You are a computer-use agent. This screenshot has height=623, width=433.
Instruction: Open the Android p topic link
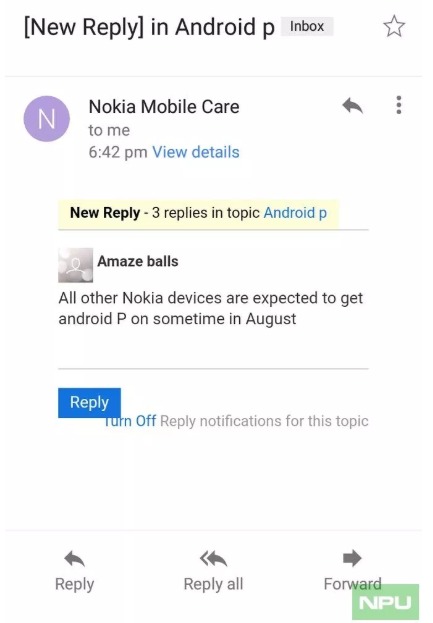click(295, 213)
